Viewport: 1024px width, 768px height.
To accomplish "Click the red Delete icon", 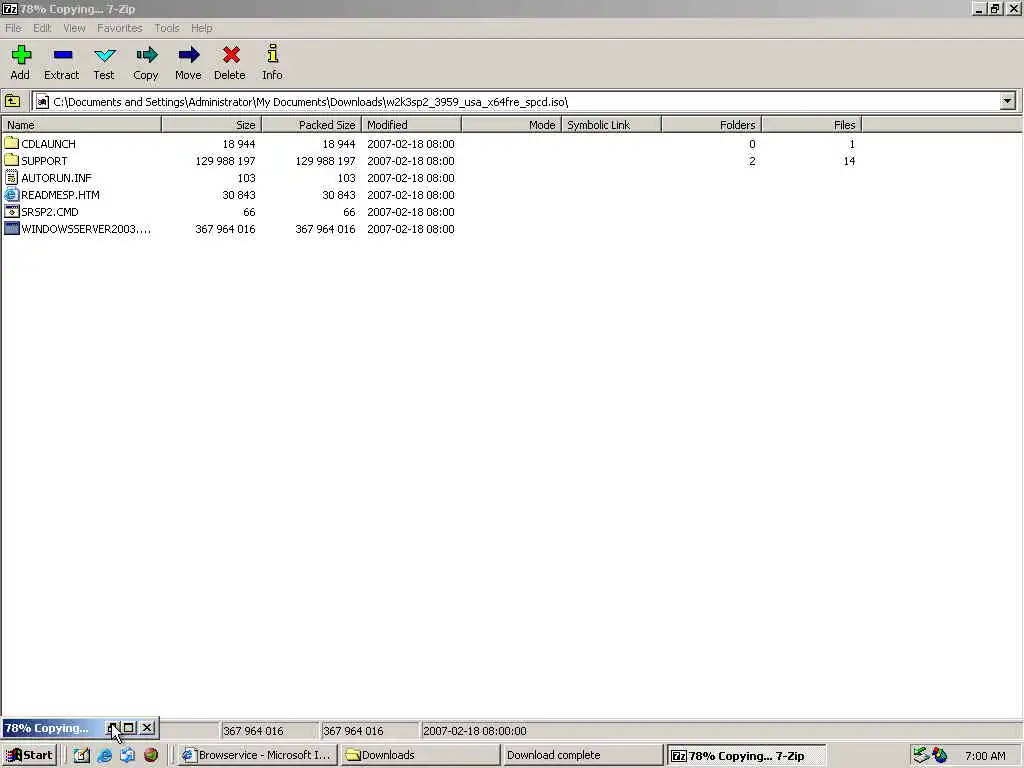I will click(x=231, y=55).
